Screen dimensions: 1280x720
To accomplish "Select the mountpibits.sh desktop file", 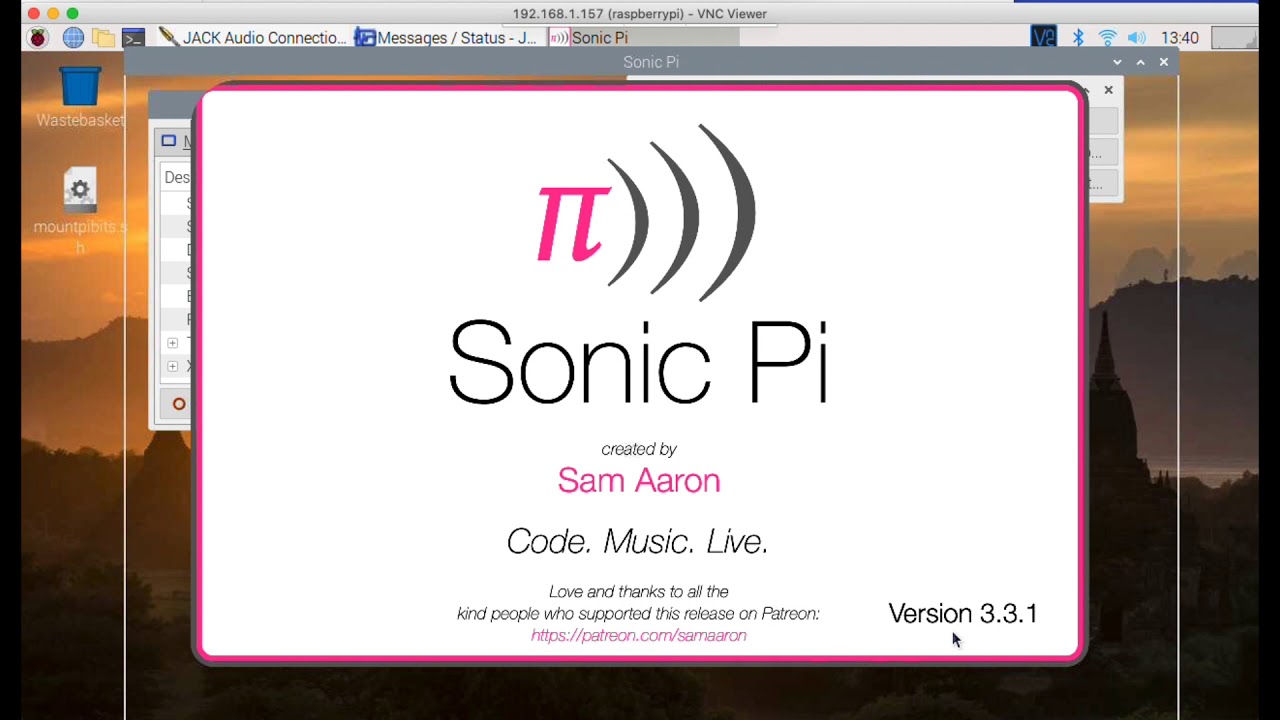I will click(80, 211).
